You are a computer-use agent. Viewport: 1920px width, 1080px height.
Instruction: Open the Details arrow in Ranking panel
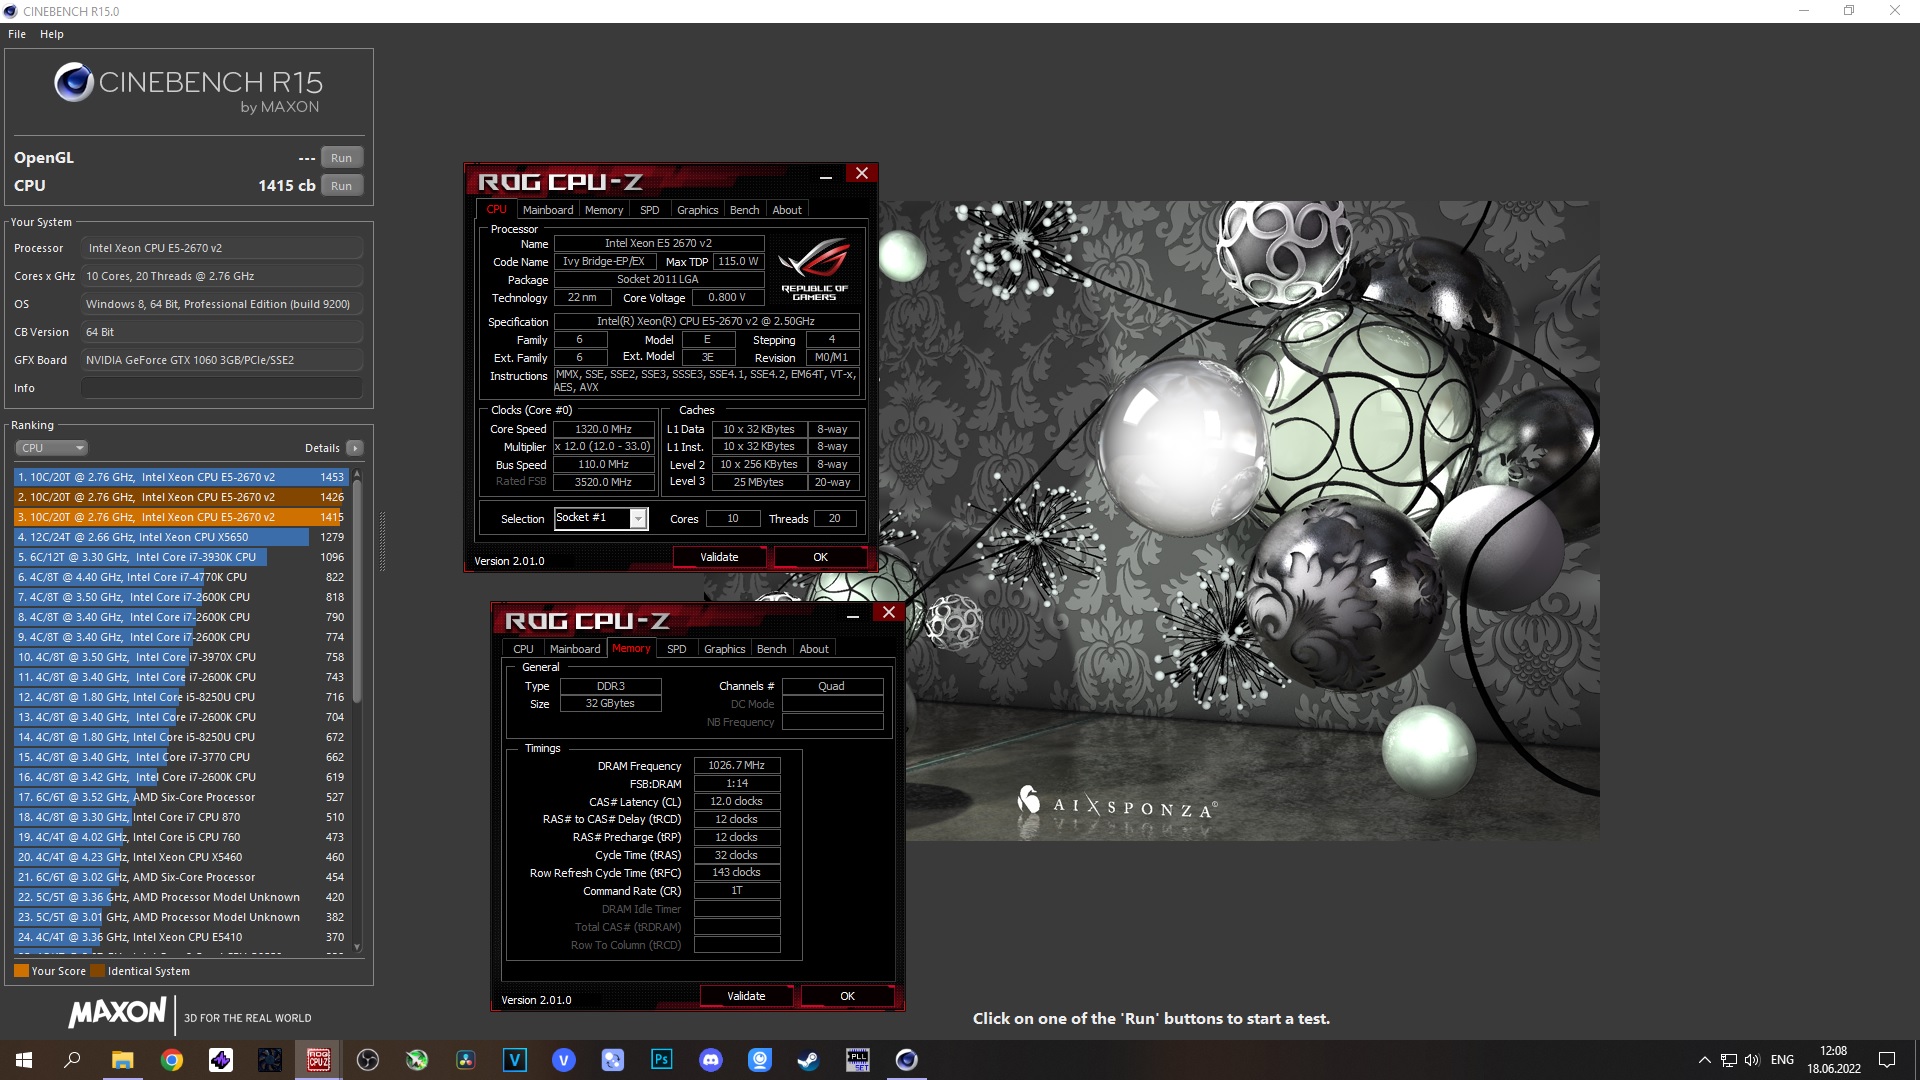[355, 448]
